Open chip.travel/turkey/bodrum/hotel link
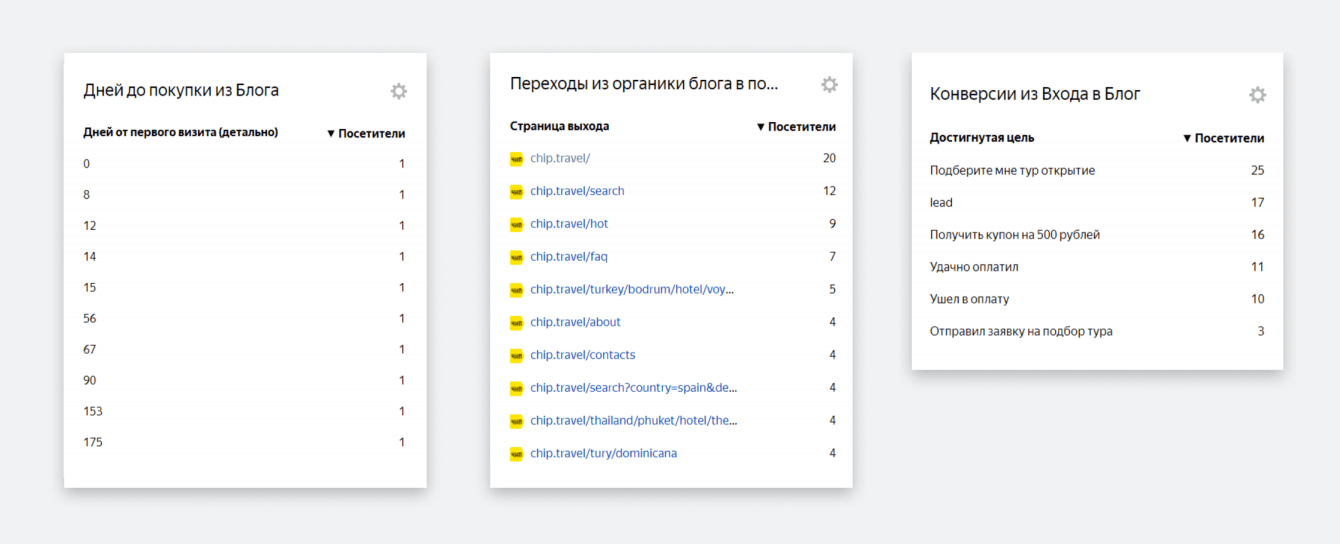 [x=632, y=289]
